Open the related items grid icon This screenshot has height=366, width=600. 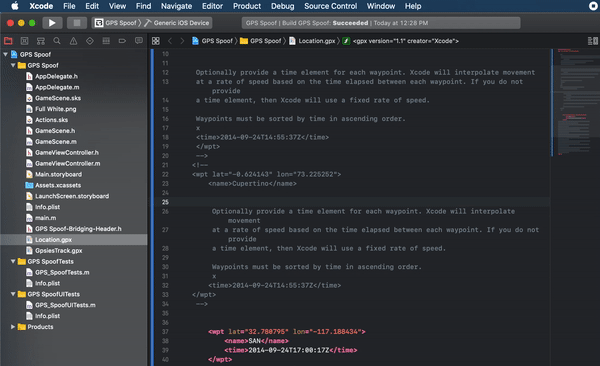click(156, 41)
